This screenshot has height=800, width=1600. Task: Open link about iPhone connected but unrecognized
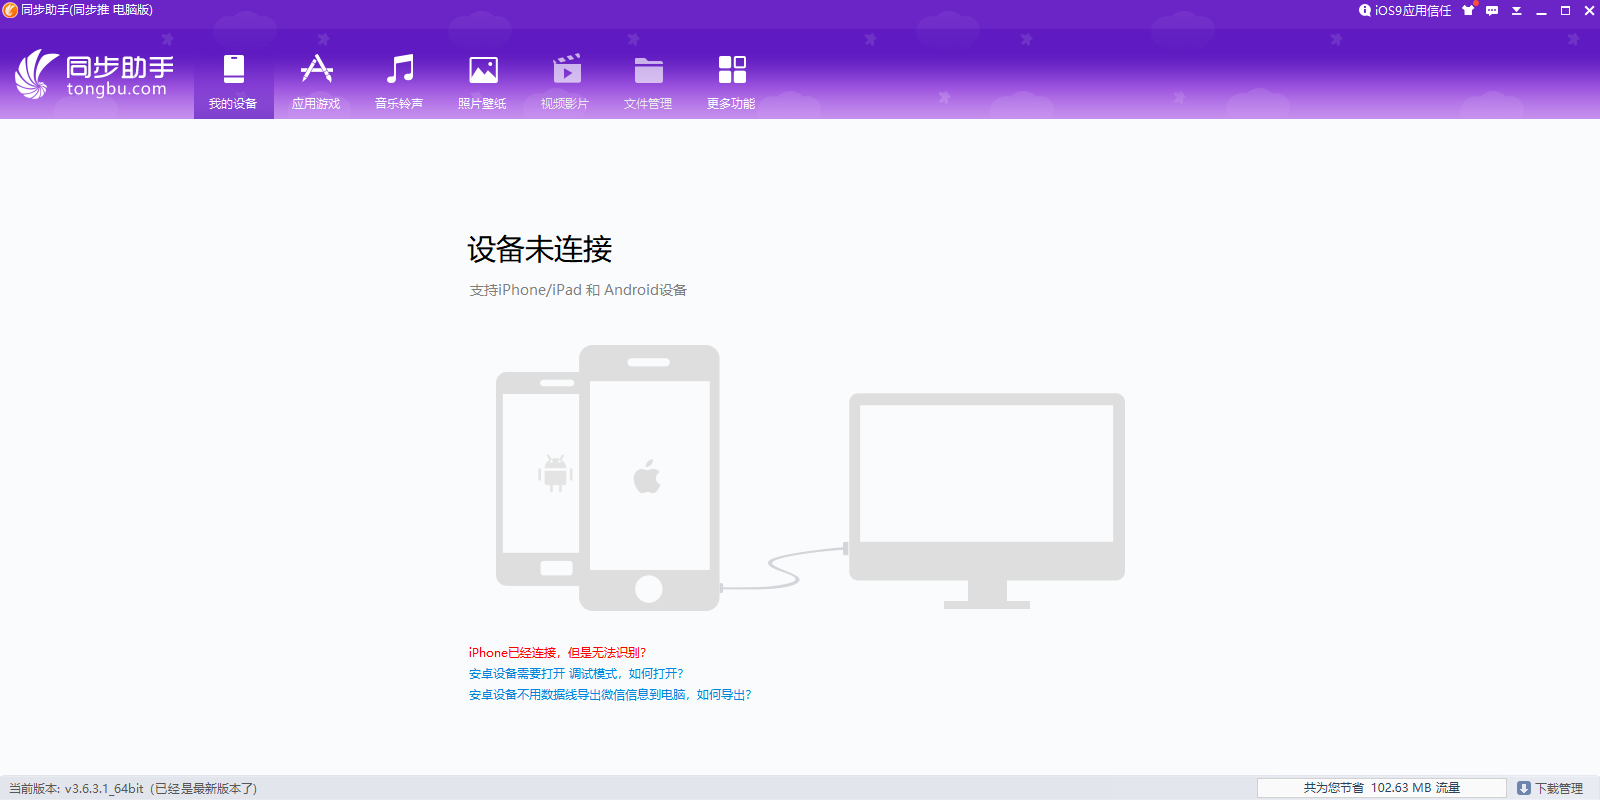coord(557,653)
